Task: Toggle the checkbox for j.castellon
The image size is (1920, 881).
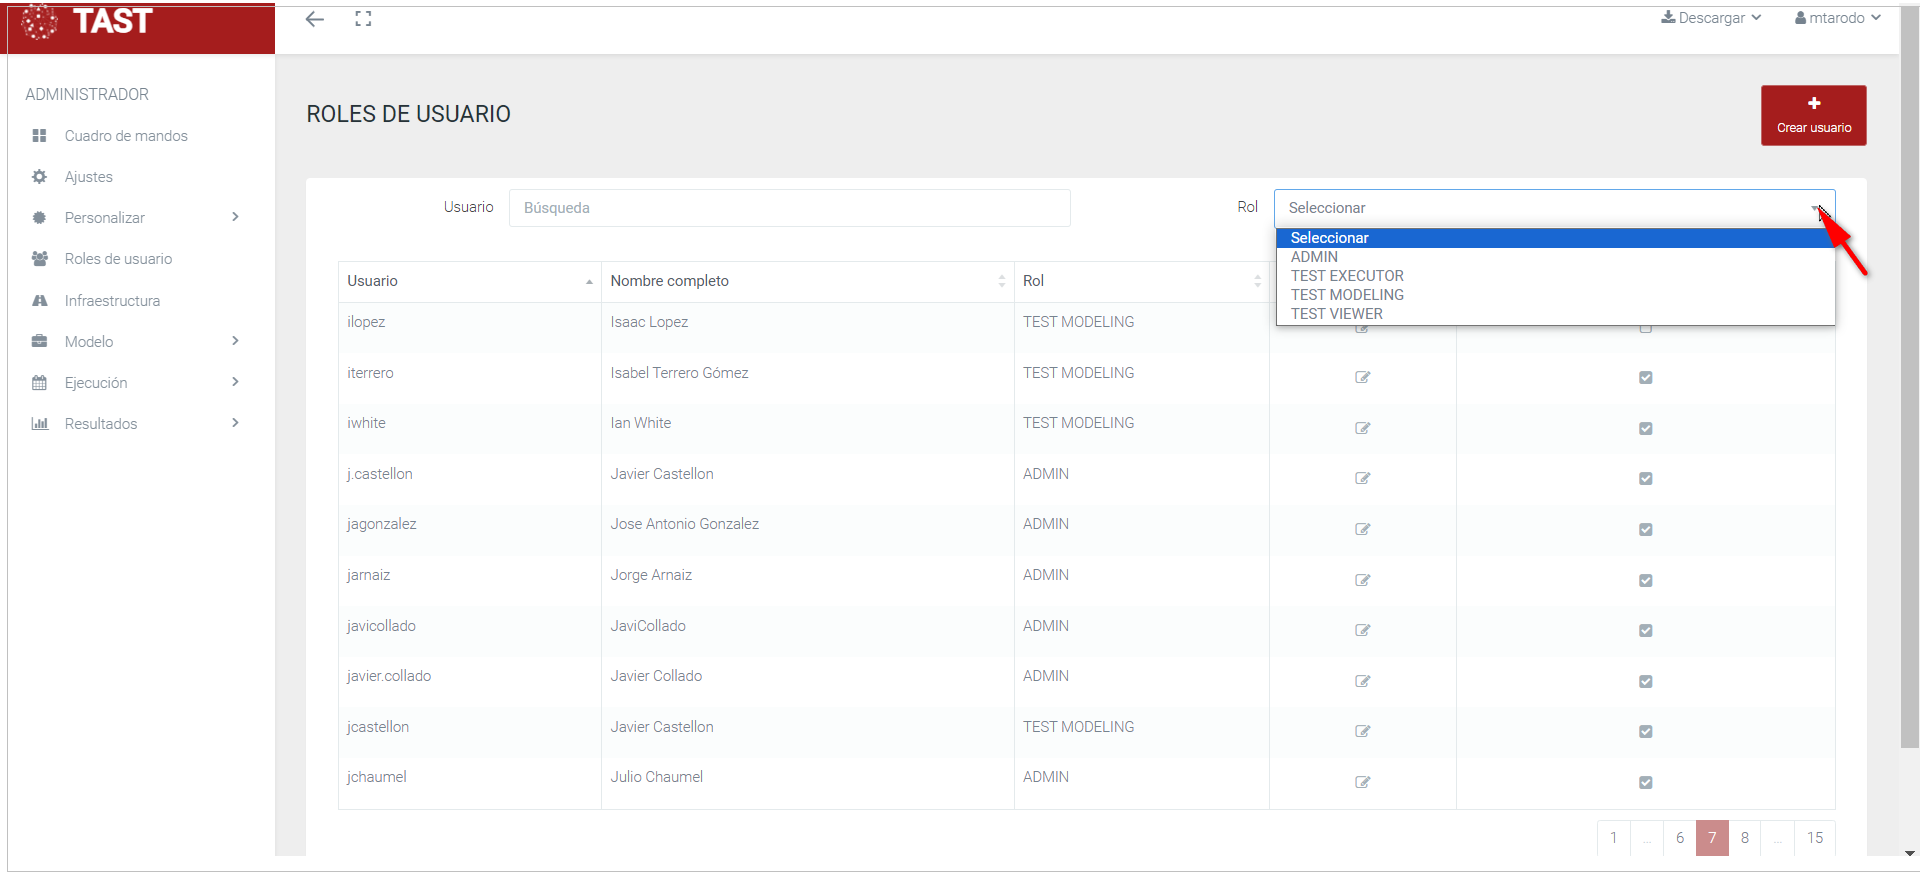Action: [x=1645, y=479]
